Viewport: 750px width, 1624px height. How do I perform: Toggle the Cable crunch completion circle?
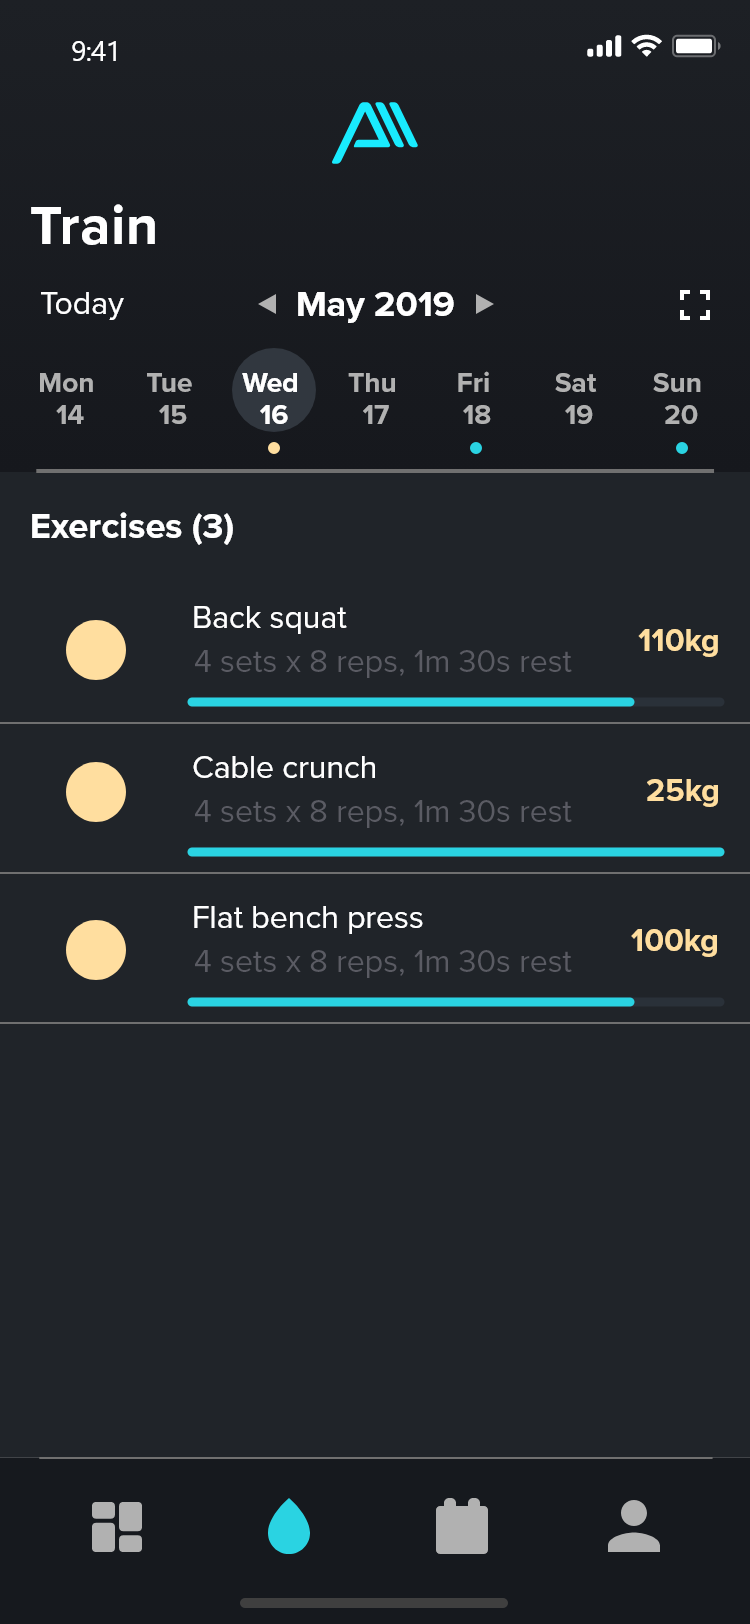tap(96, 792)
